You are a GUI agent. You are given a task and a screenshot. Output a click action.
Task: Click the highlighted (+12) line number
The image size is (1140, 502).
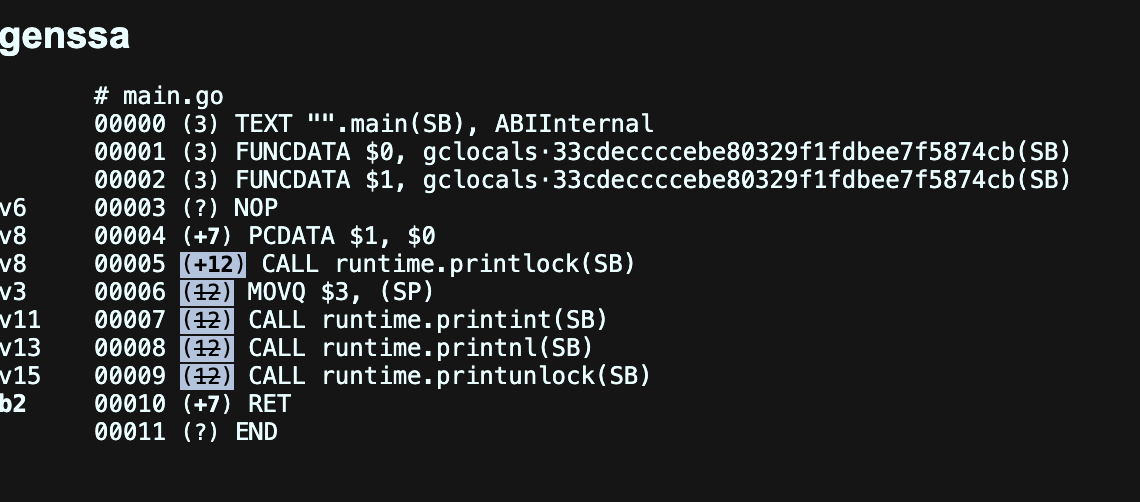213,264
